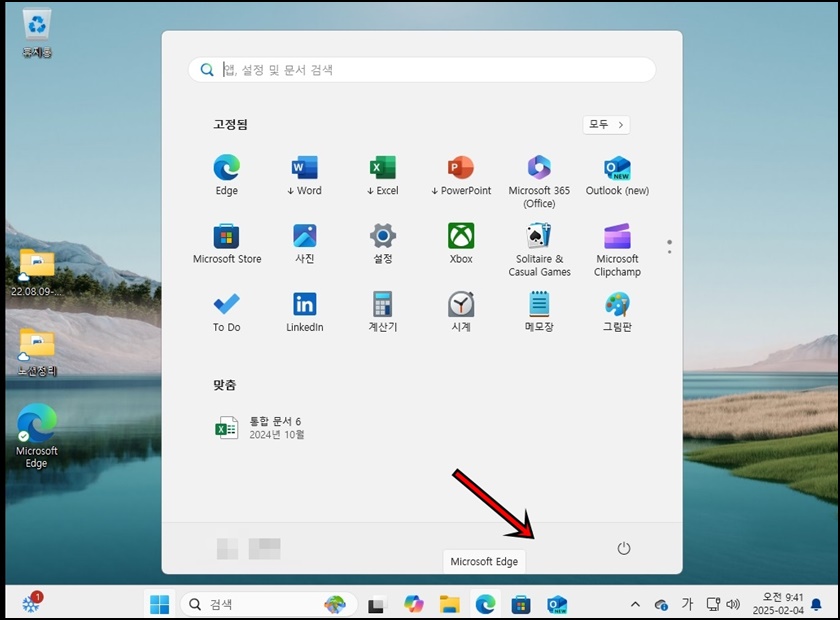Viewport: 840px width, 620px height.
Task: Open Edge from pinned apps
Action: (227, 175)
